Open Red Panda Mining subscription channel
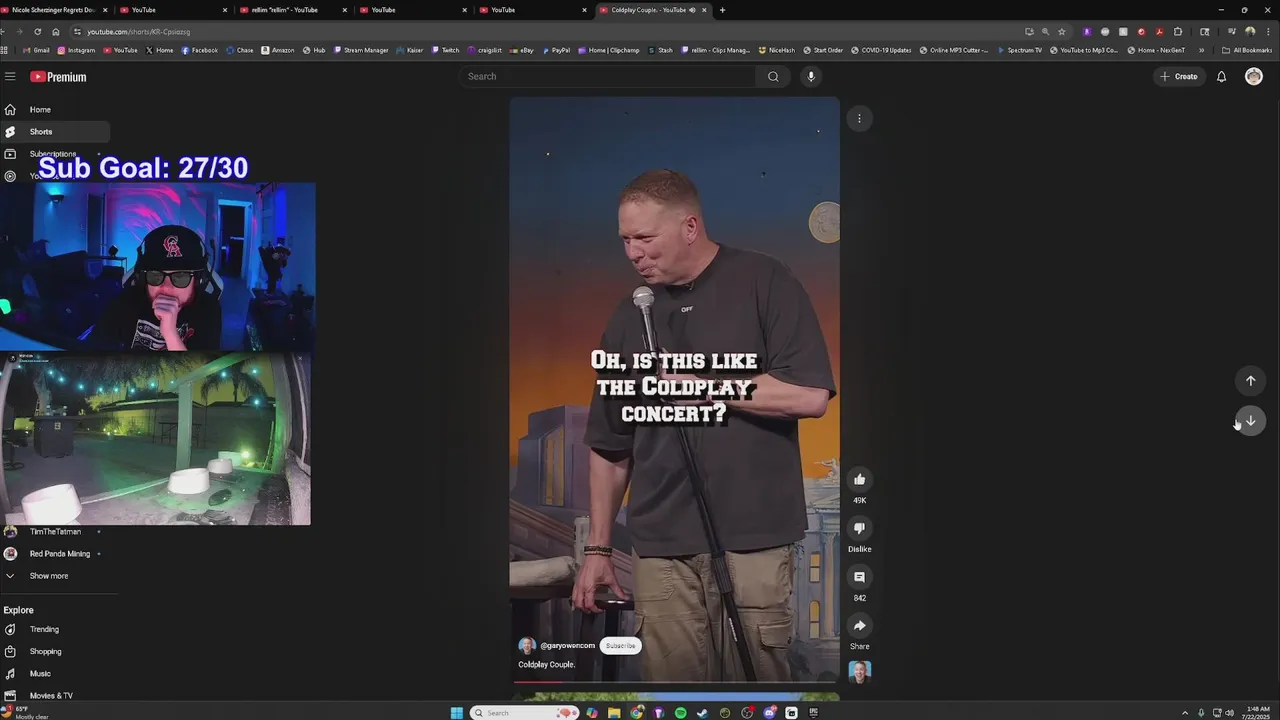This screenshot has width=1280, height=720. click(x=60, y=553)
